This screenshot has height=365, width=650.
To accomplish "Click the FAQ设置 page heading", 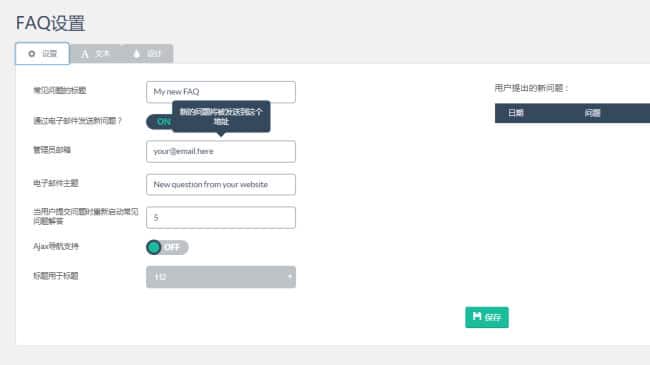I will [51, 23].
